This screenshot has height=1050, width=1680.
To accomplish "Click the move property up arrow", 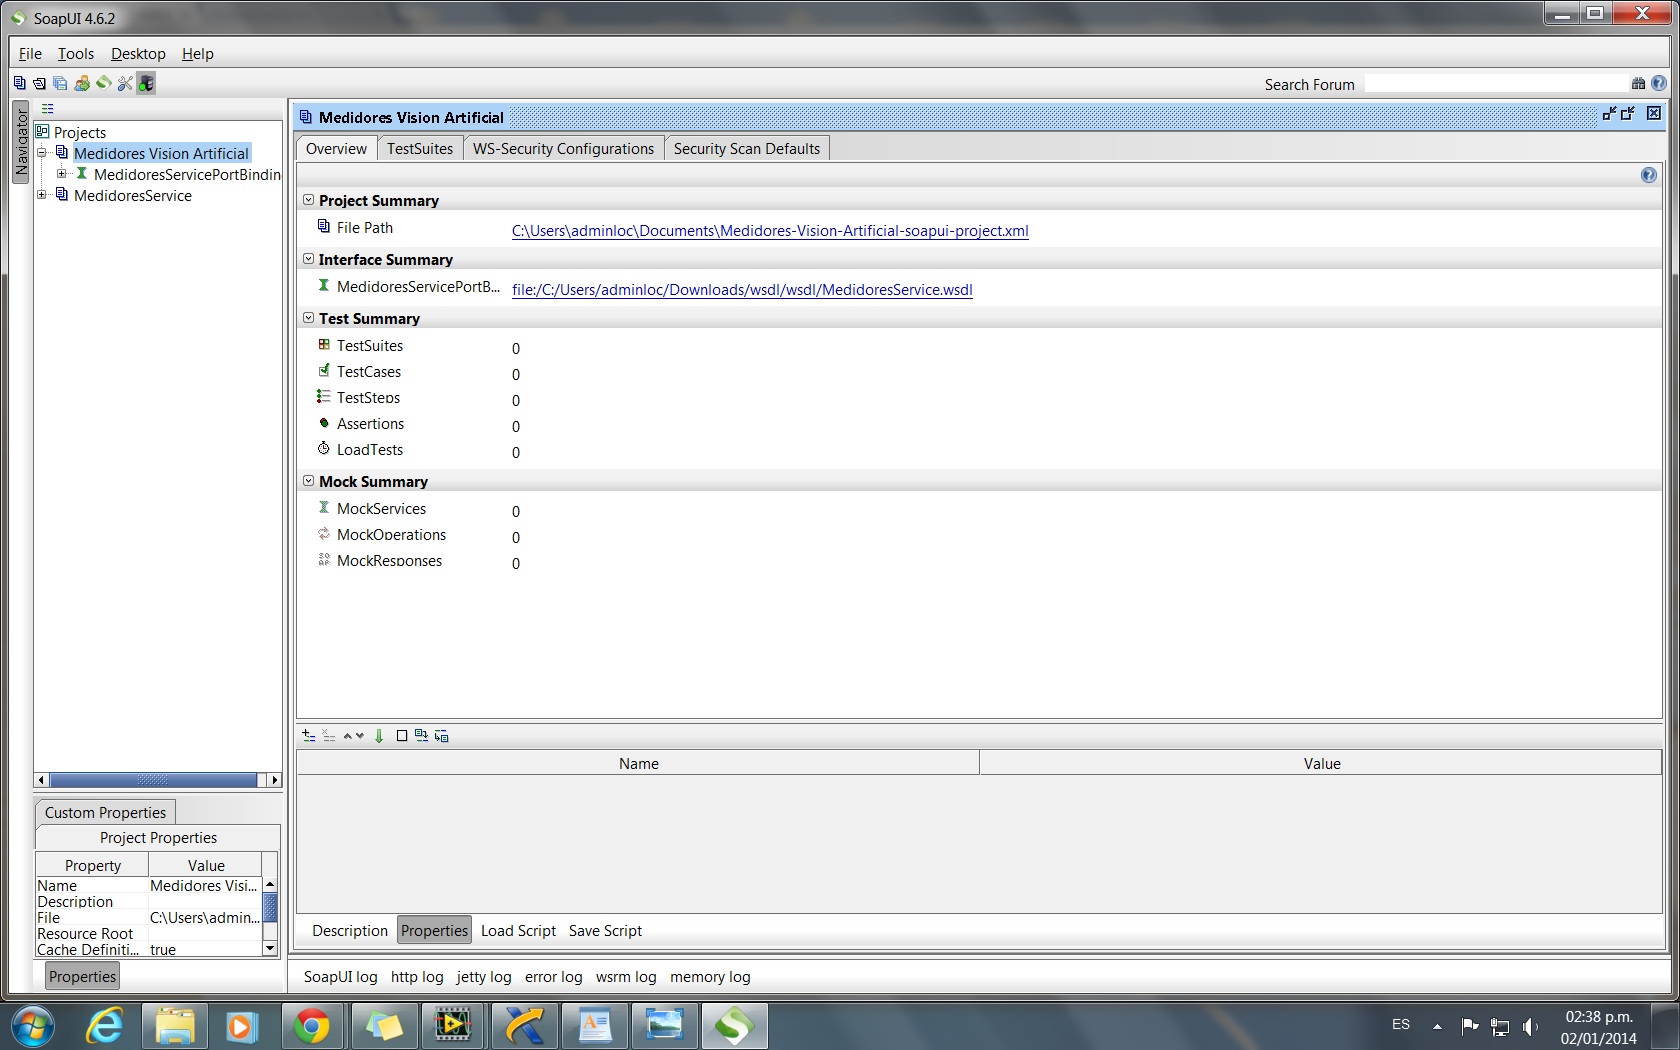I will 348,736.
